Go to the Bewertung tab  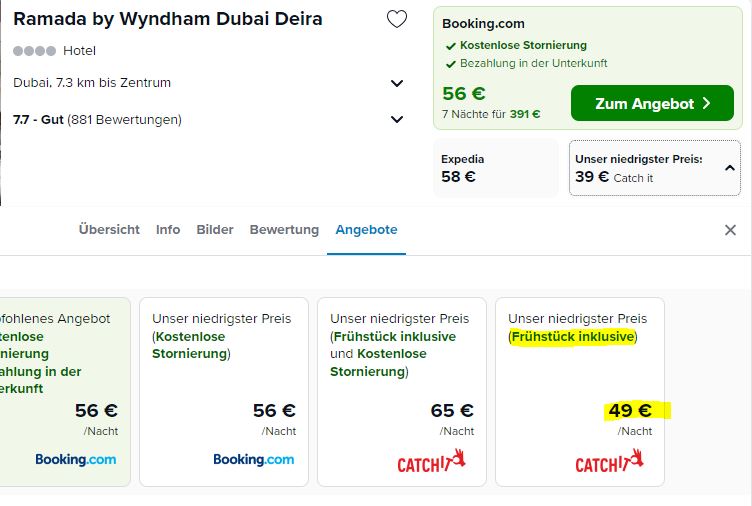pos(284,230)
